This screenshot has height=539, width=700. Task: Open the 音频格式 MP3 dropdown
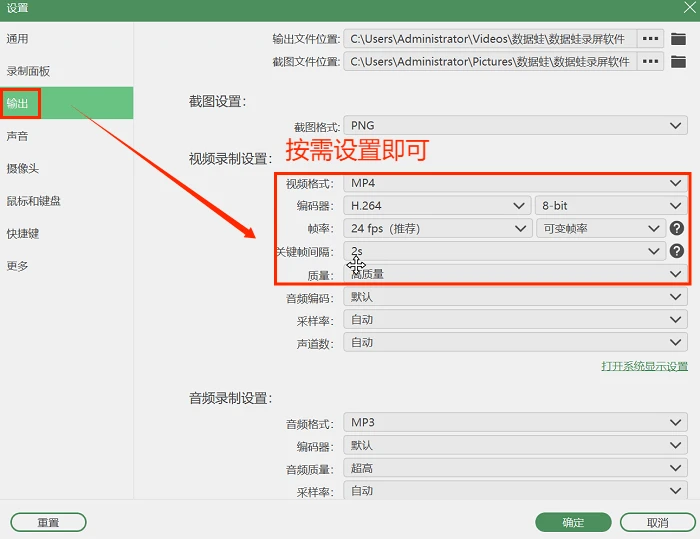(515, 422)
